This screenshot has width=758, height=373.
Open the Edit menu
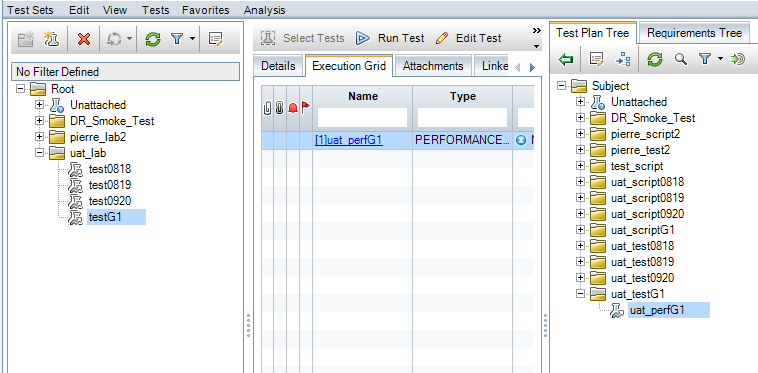coord(79,10)
